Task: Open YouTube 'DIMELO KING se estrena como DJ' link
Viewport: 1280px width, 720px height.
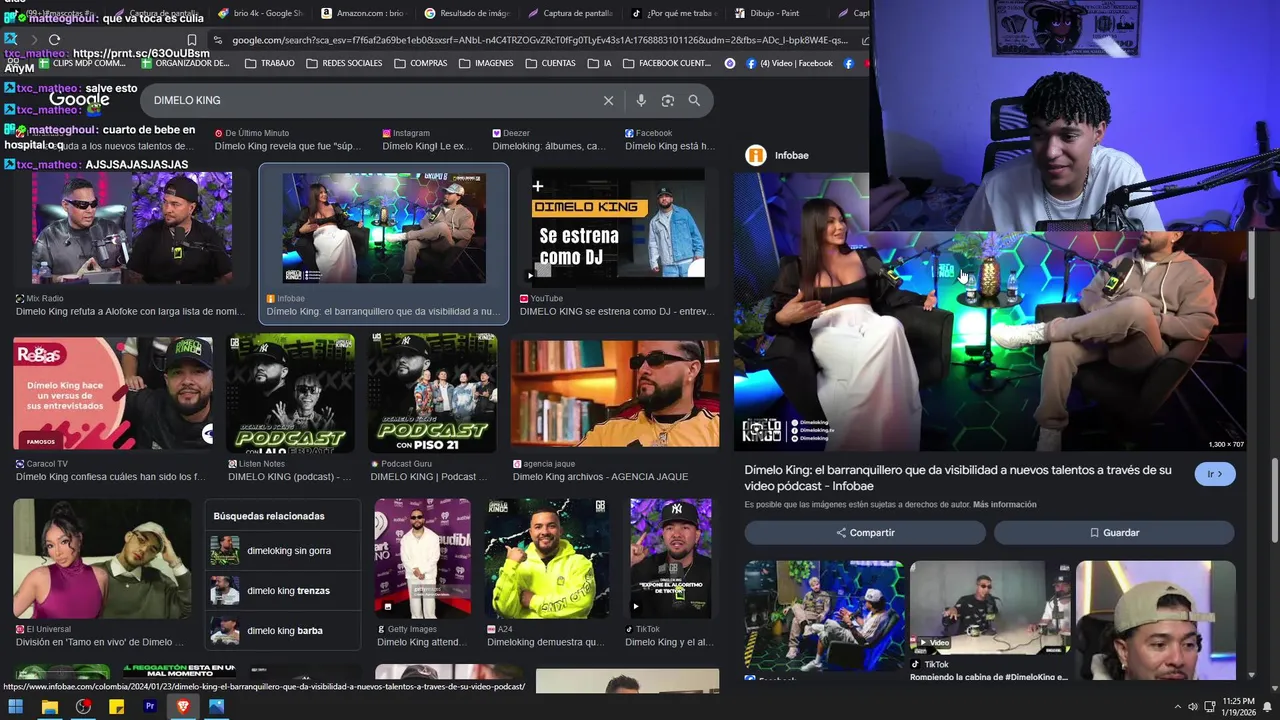Action: [617, 311]
